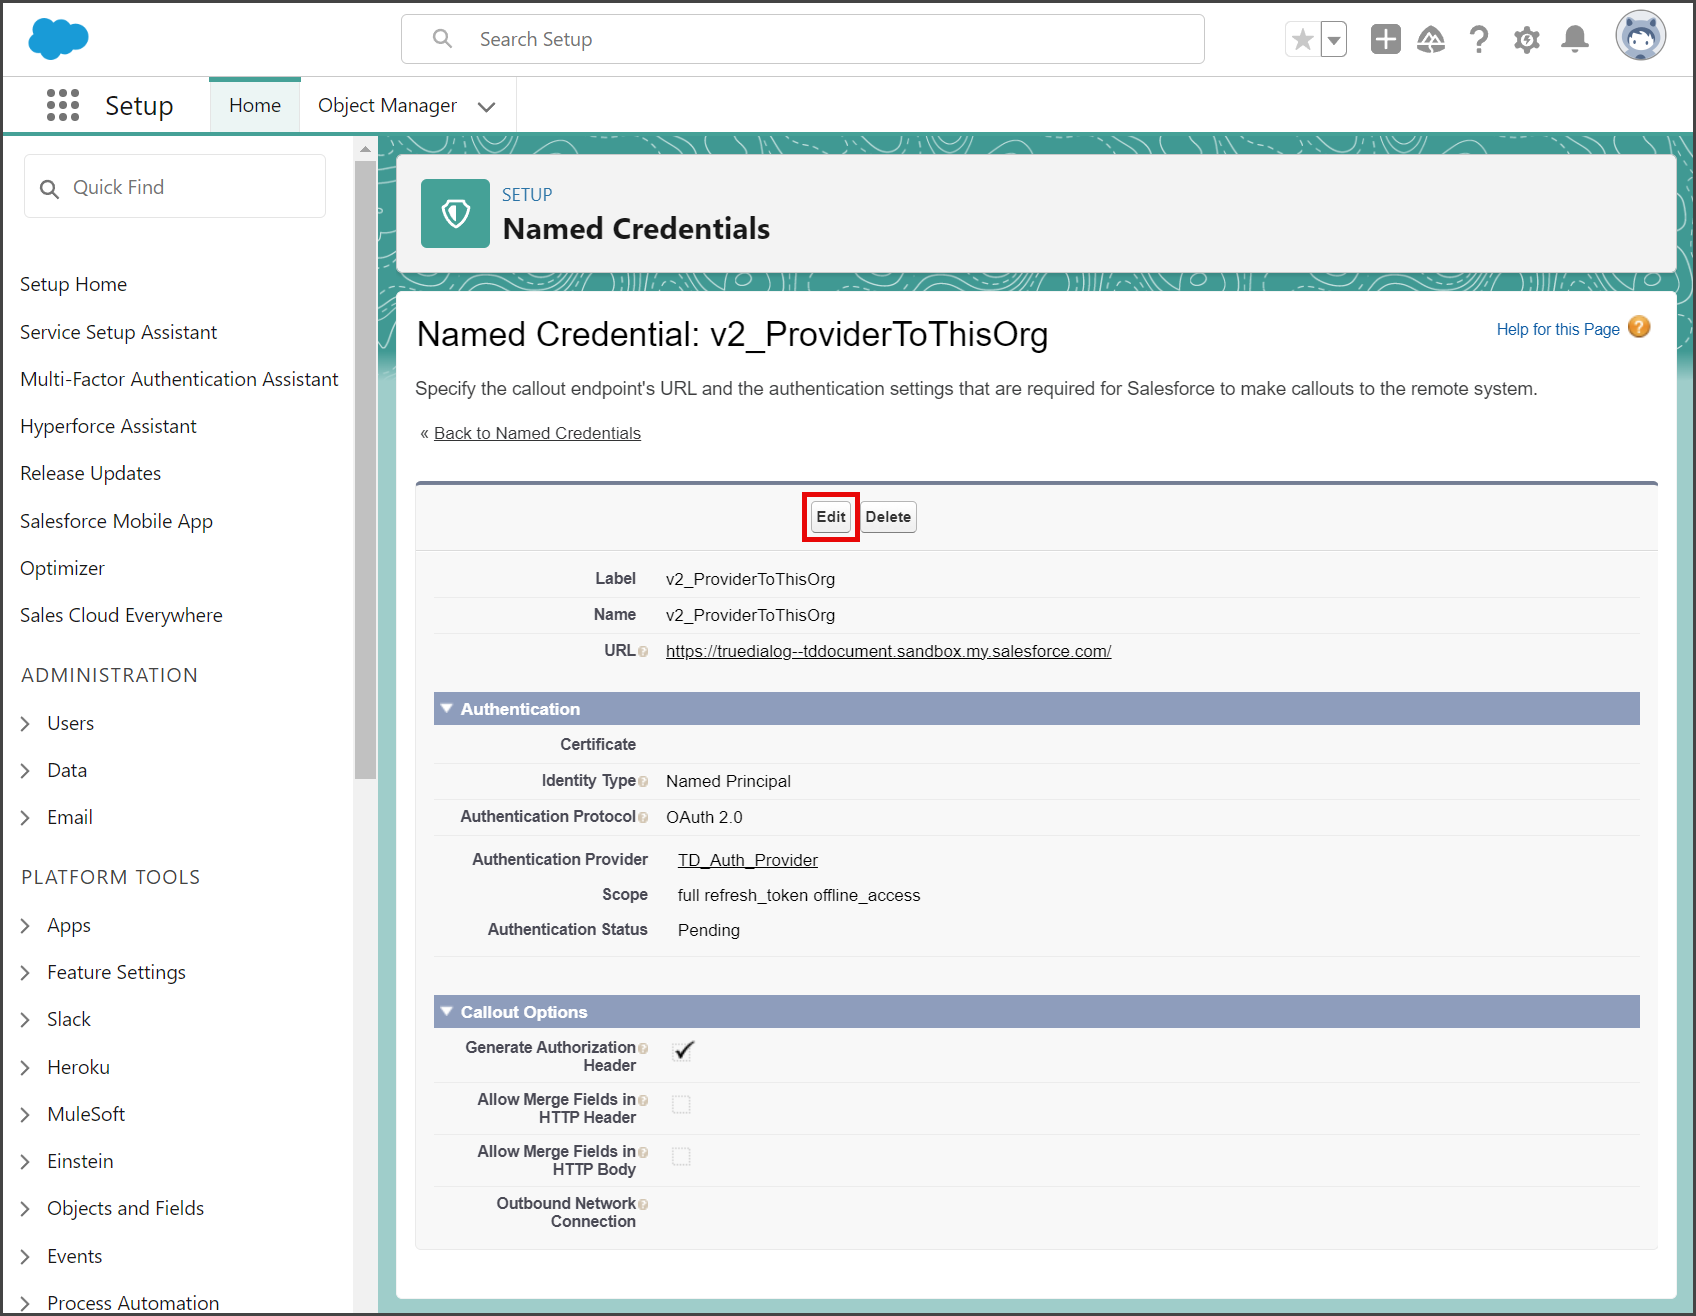1696x1316 pixels.
Task: Click the Salesforce cloud logo
Action: pyautogui.click(x=59, y=39)
